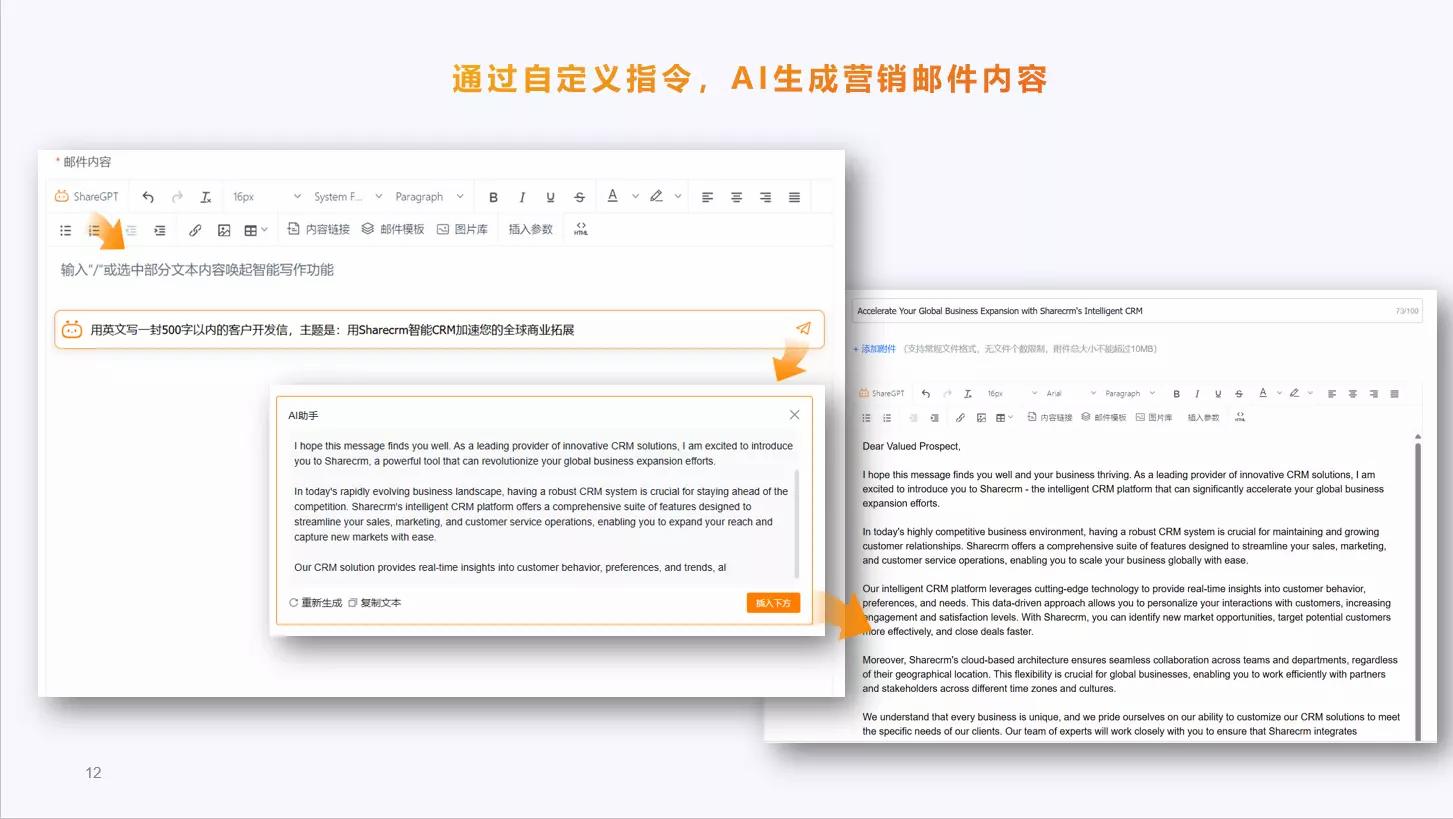Open the text color picker in the left editor

pos(613,197)
